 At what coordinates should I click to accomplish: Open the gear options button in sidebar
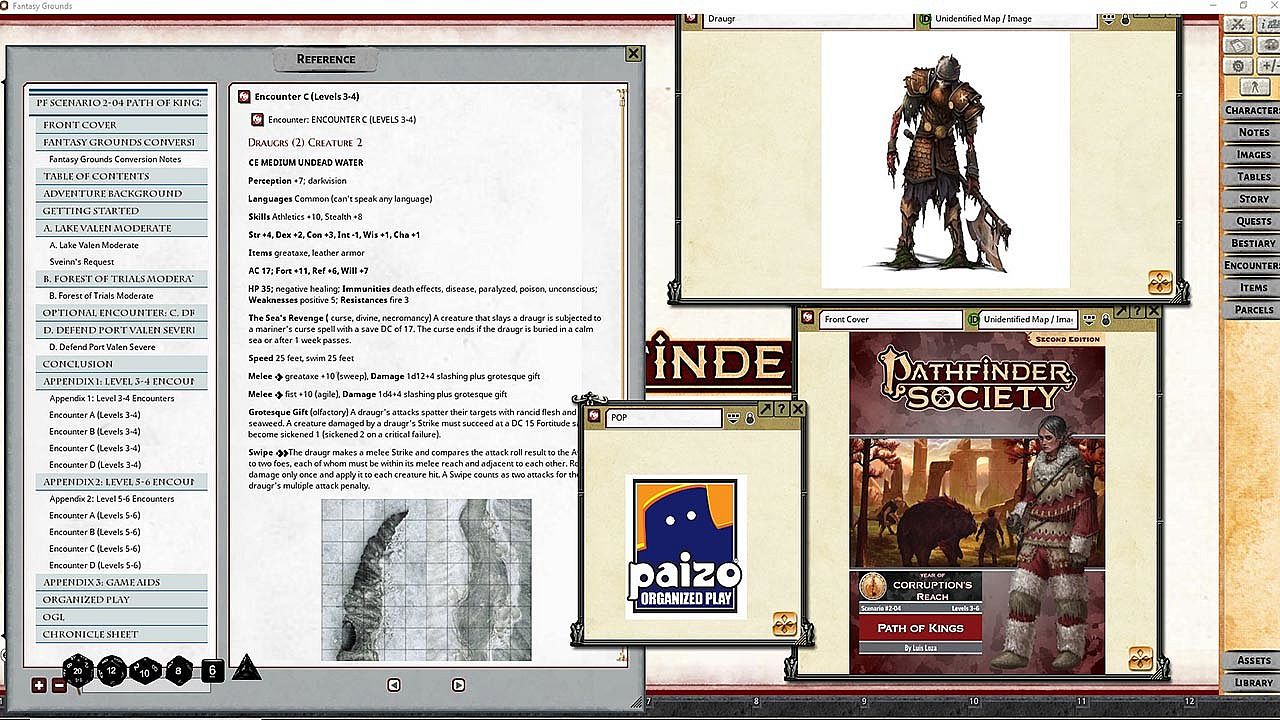tap(1239, 66)
